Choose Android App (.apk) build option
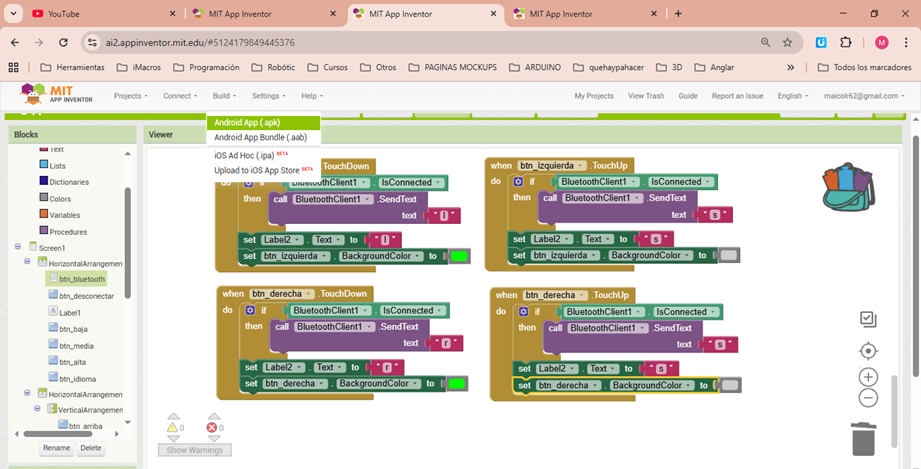 click(247, 123)
